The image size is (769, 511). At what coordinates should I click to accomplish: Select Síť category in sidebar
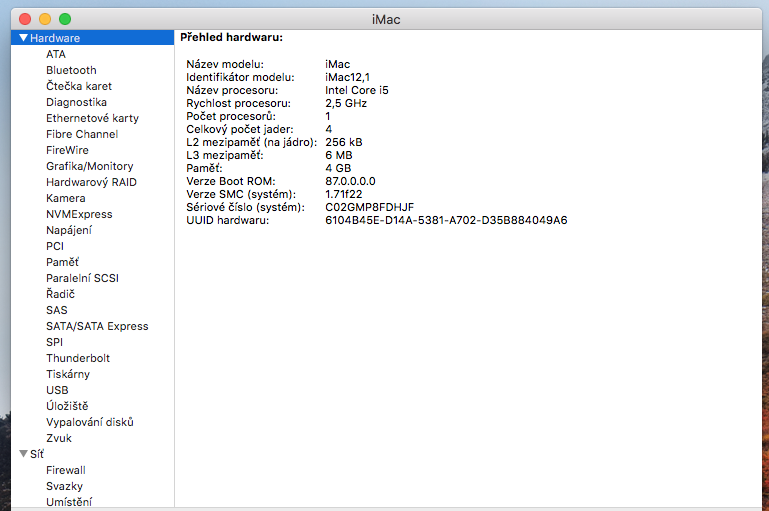click(x=37, y=454)
